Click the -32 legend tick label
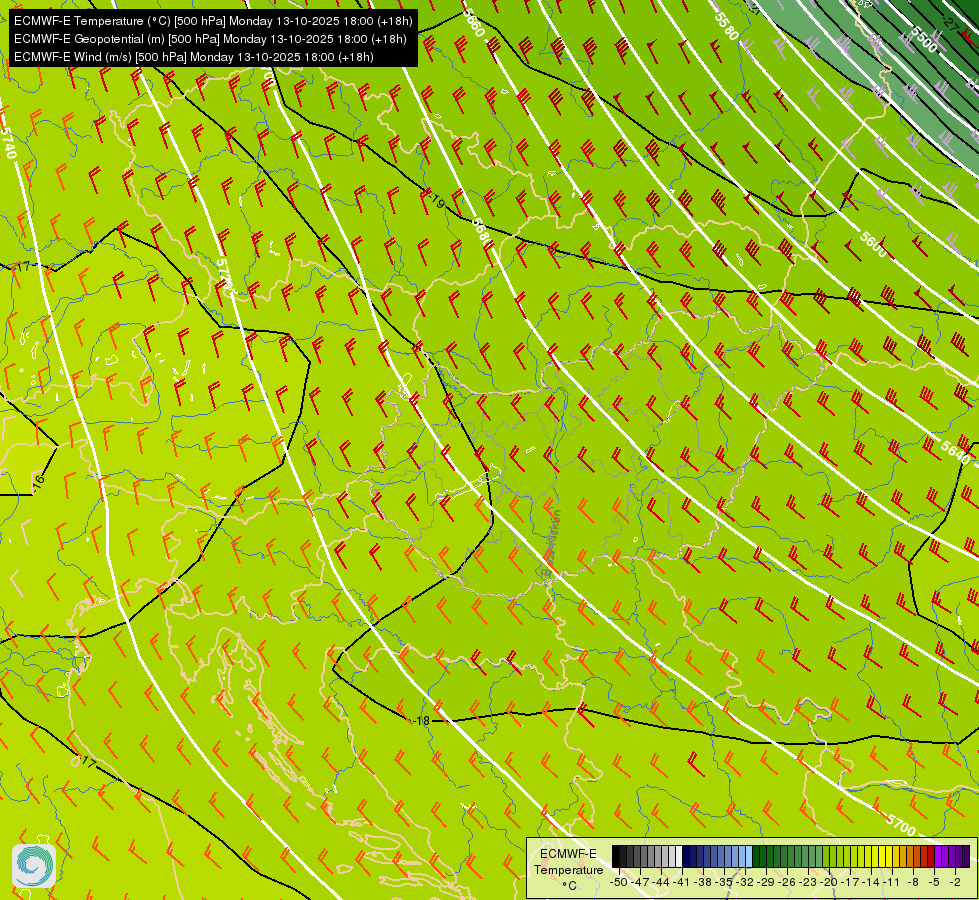The height and width of the screenshot is (900, 979). (745, 882)
